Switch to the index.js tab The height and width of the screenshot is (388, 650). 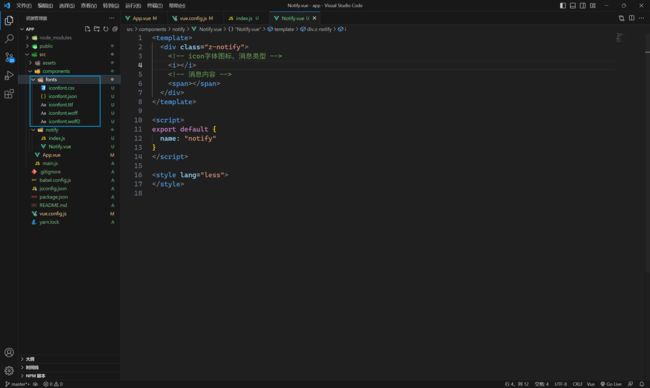pyautogui.click(x=244, y=18)
